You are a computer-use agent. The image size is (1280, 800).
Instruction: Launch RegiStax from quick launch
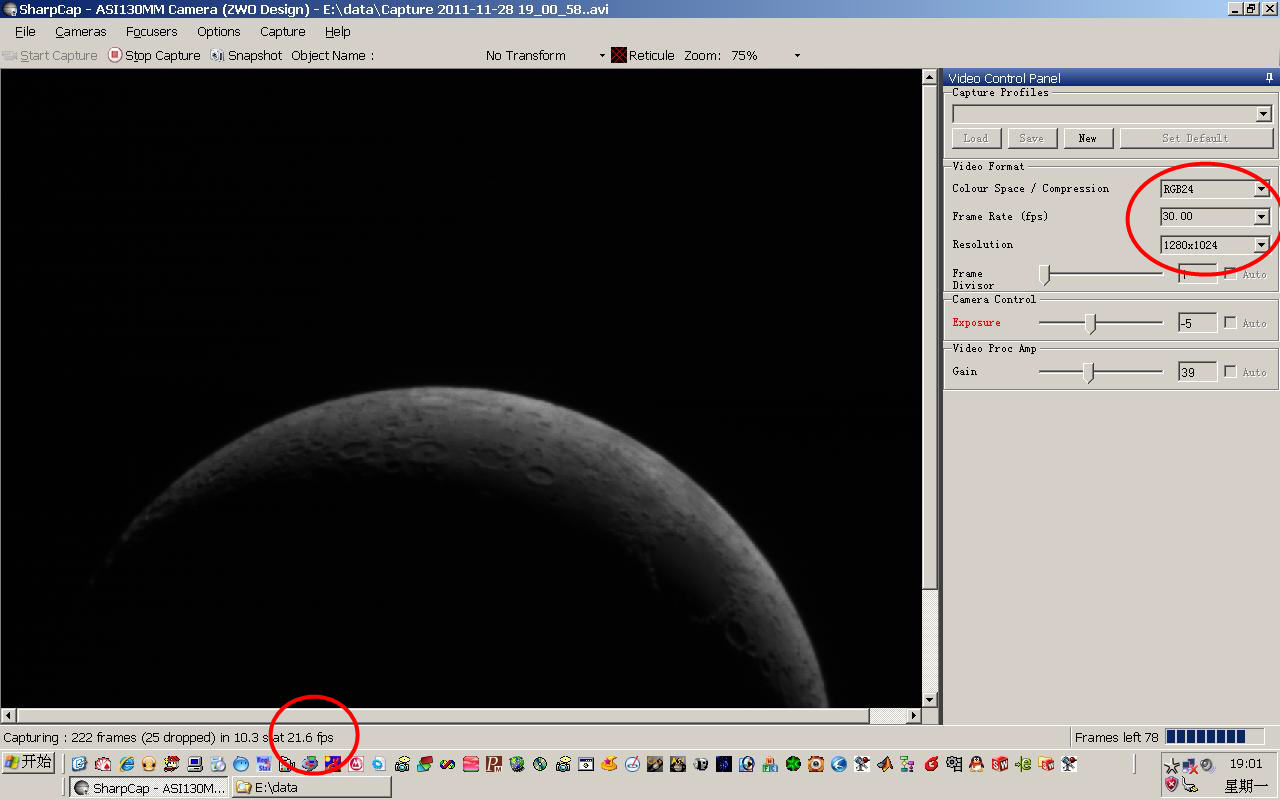pyautogui.click(x=264, y=764)
